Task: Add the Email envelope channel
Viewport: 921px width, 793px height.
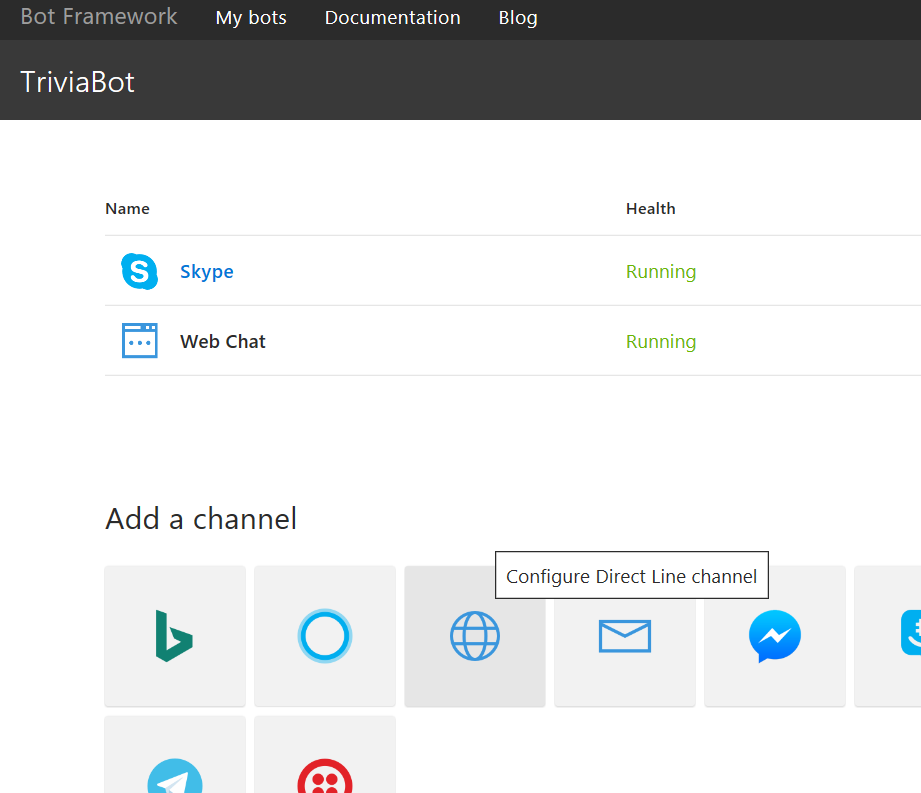Action: click(625, 636)
